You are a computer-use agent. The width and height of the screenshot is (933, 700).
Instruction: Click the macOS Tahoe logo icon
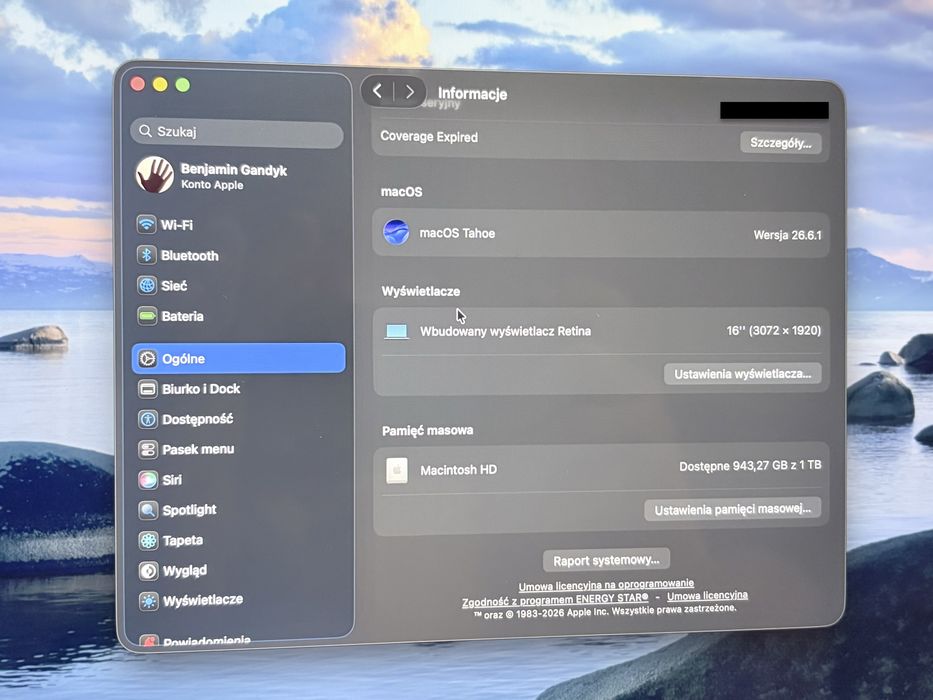click(x=396, y=233)
